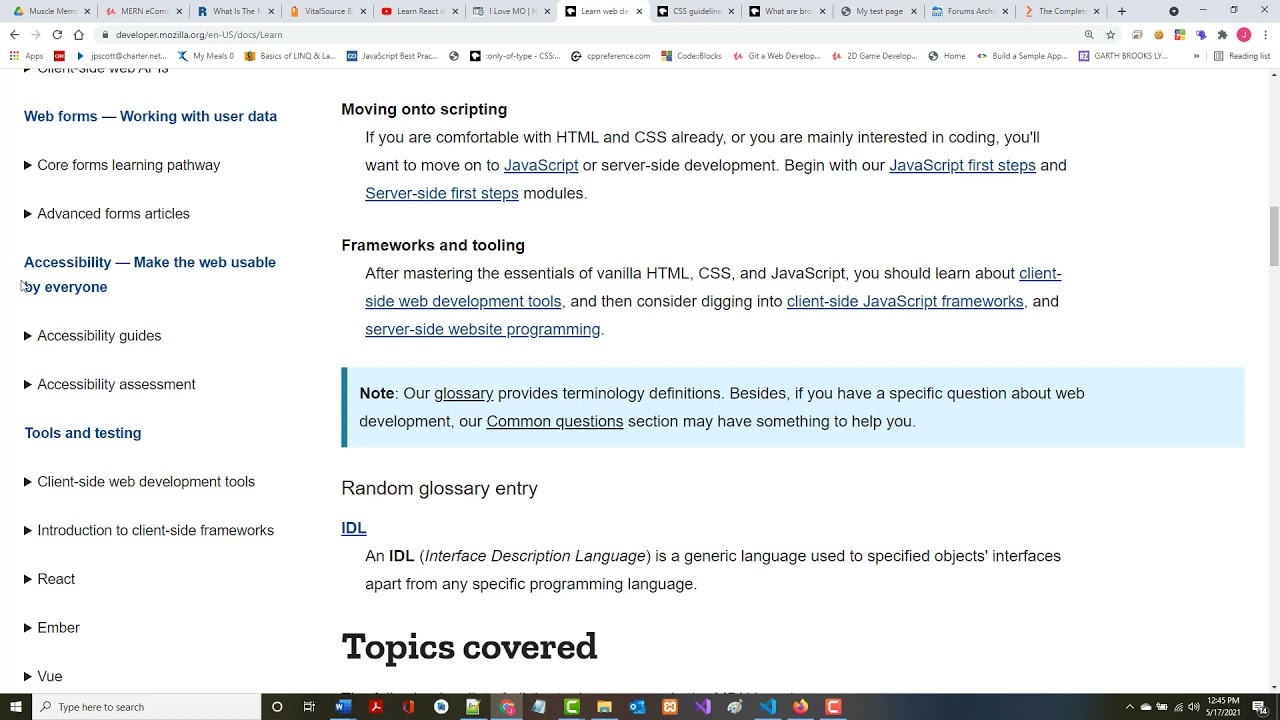1280x720 pixels.
Task: Switch to the My test page tab
Action: tap(877, 11)
